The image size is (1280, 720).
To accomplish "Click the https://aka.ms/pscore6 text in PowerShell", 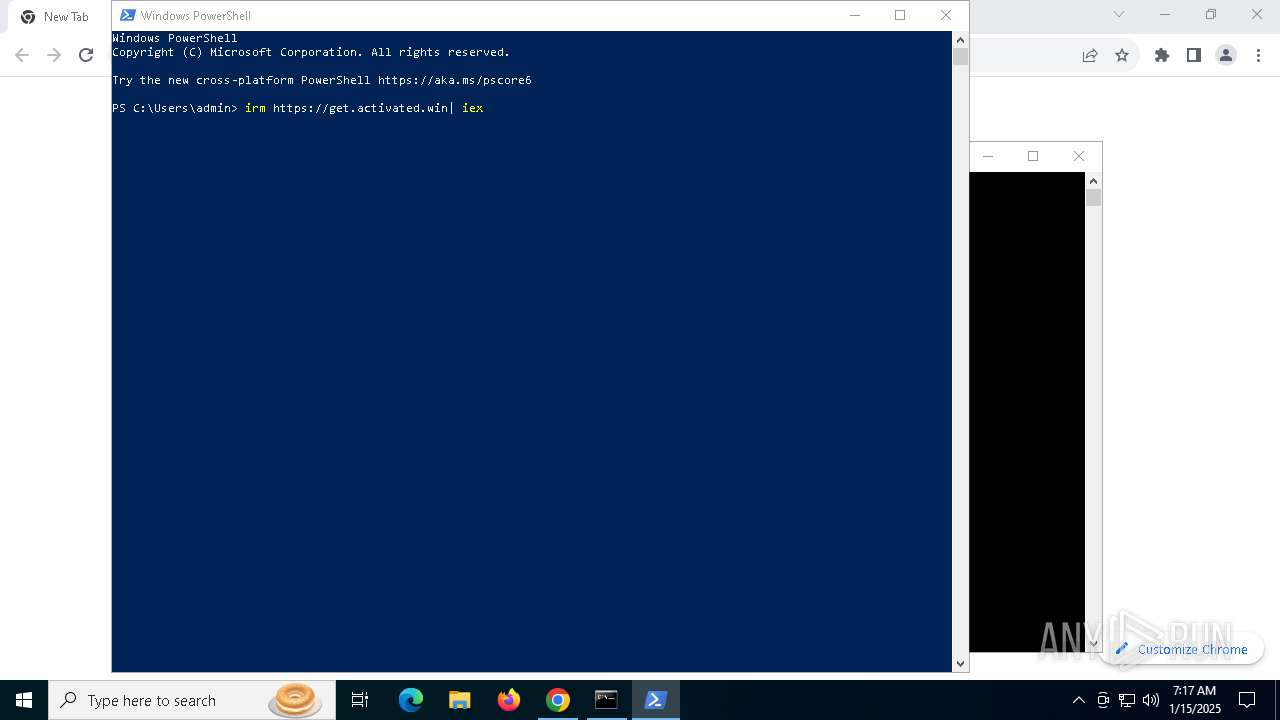I will click(454, 80).
